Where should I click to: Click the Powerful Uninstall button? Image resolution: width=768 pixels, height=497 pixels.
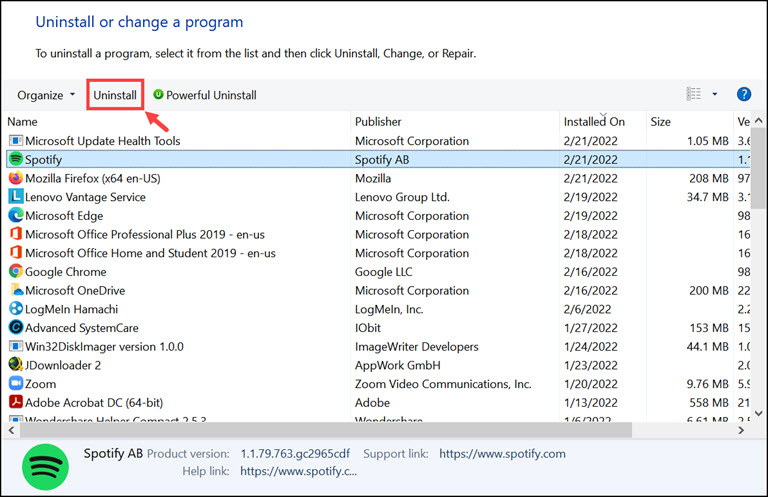point(205,95)
